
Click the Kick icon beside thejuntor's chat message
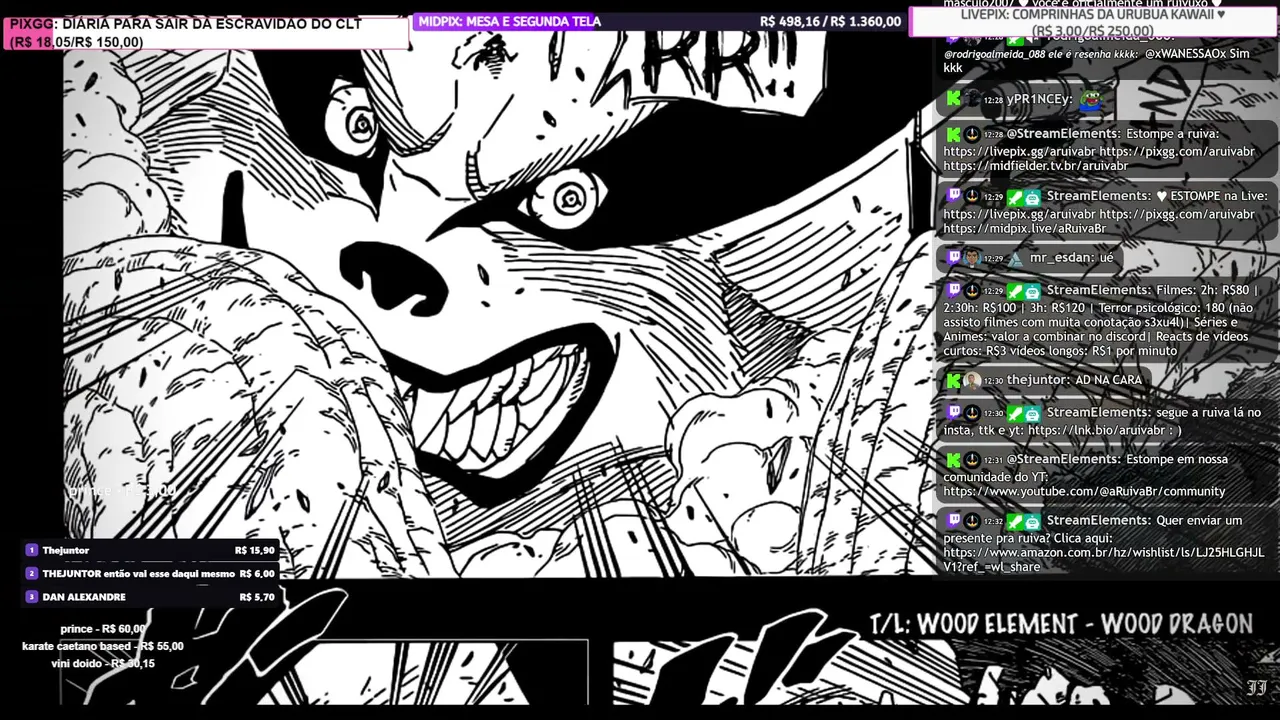pyautogui.click(x=953, y=380)
